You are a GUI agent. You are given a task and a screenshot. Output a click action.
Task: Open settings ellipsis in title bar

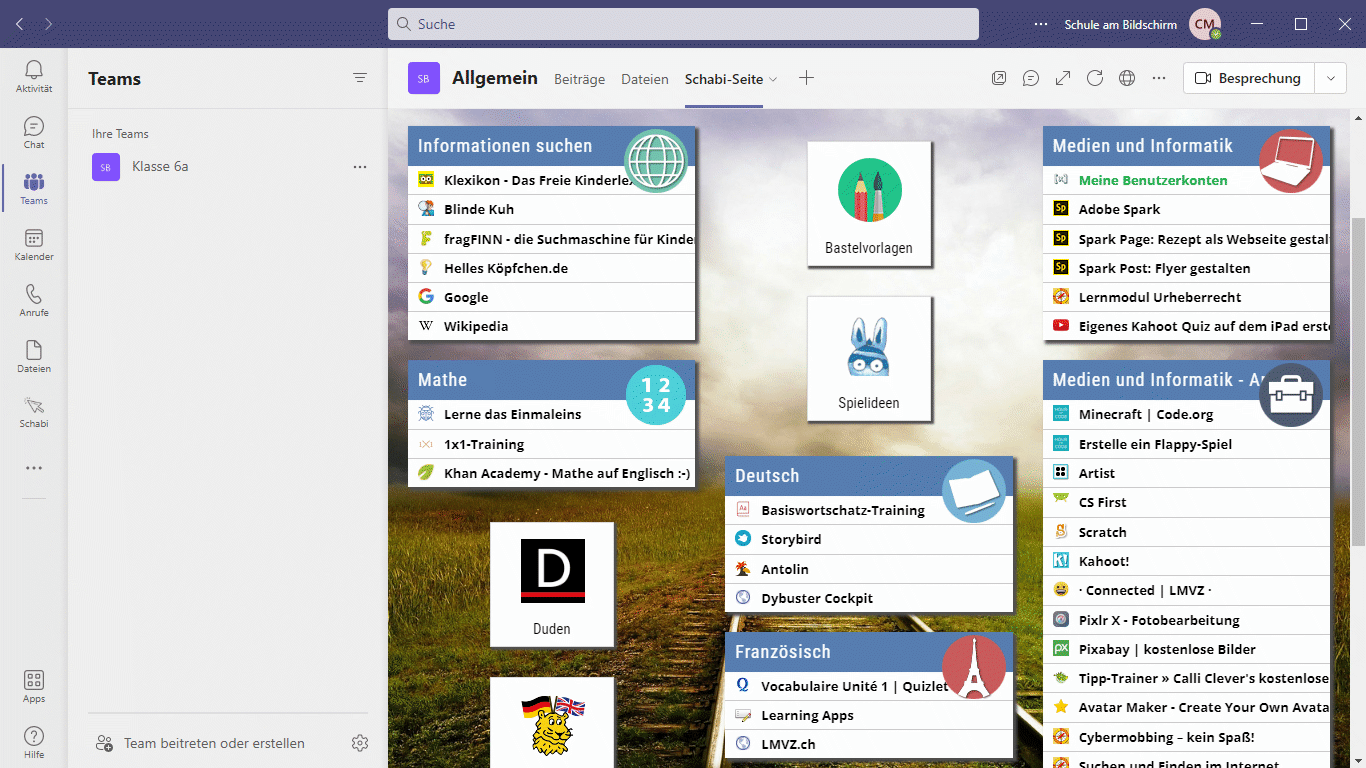coord(1041,24)
